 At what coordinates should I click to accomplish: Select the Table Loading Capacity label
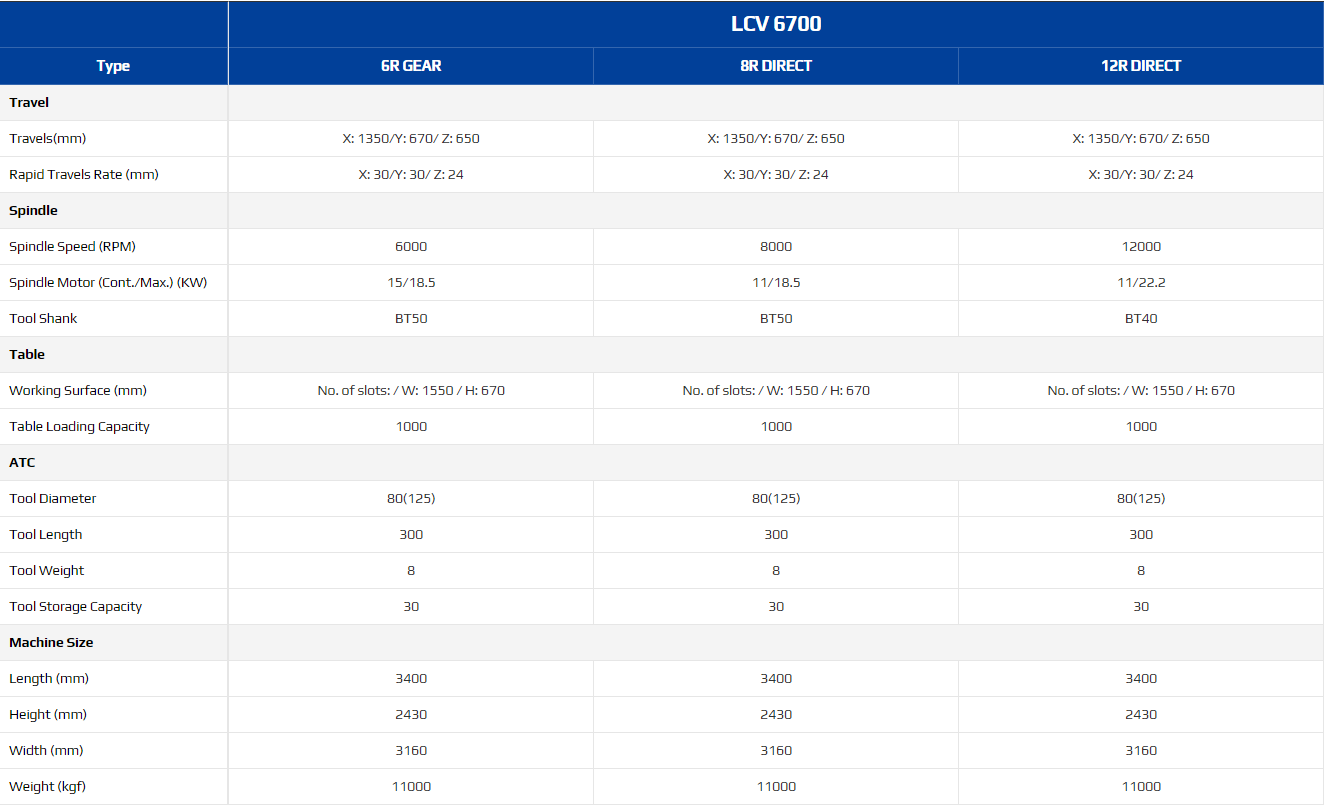(x=79, y=426)
